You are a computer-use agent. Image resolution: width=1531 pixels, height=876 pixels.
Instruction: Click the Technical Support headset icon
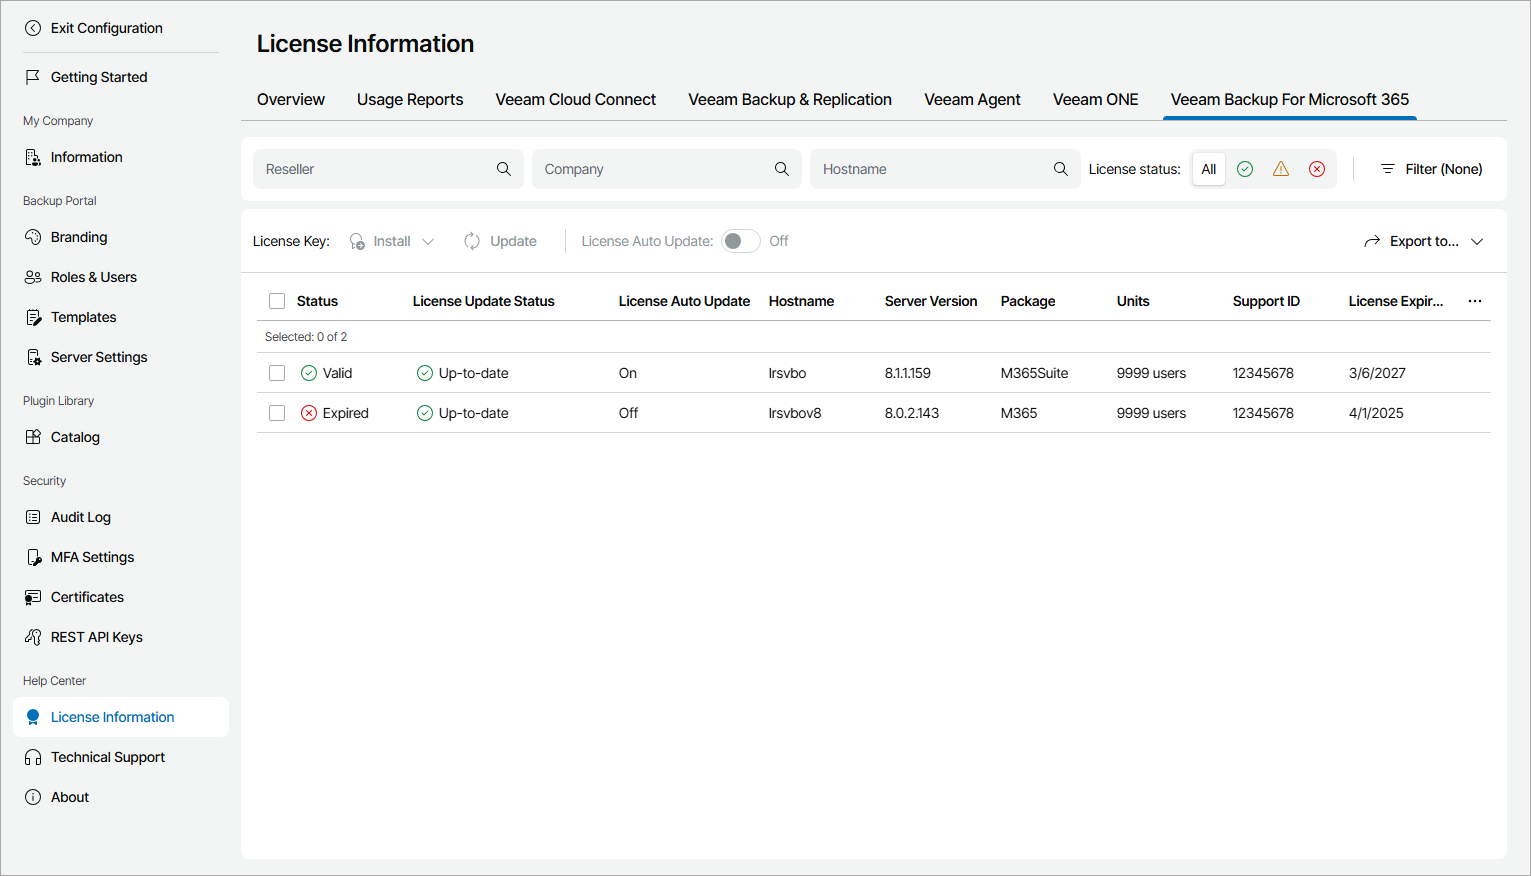click(x=33, y=757)
